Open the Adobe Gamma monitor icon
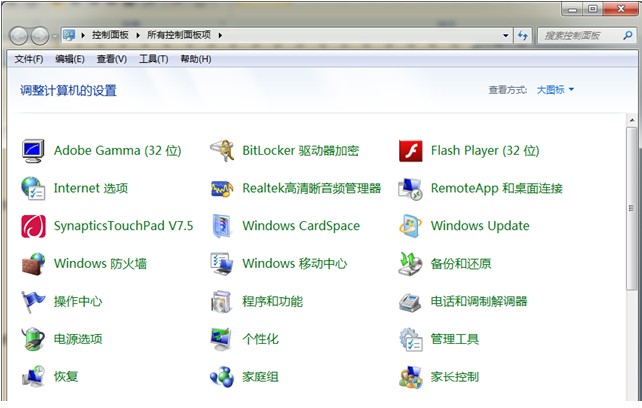Image resolution: width=642 pixels, height=408 pixels. 33,151
